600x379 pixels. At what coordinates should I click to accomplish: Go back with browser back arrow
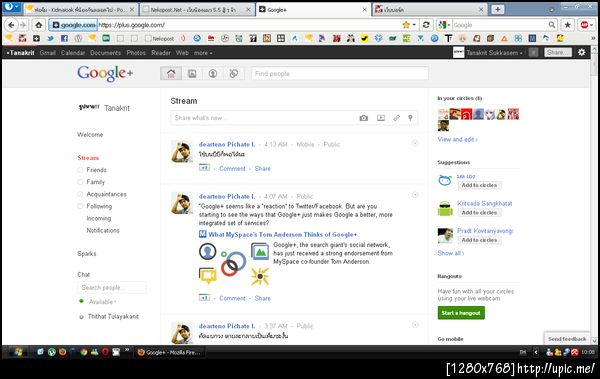11,25
